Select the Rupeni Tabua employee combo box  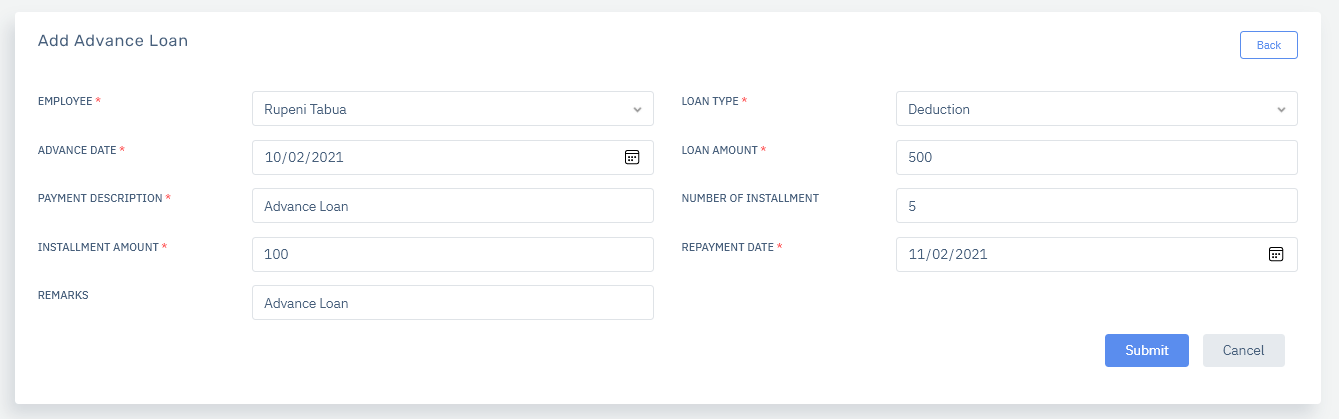click(x=453, y=109)
